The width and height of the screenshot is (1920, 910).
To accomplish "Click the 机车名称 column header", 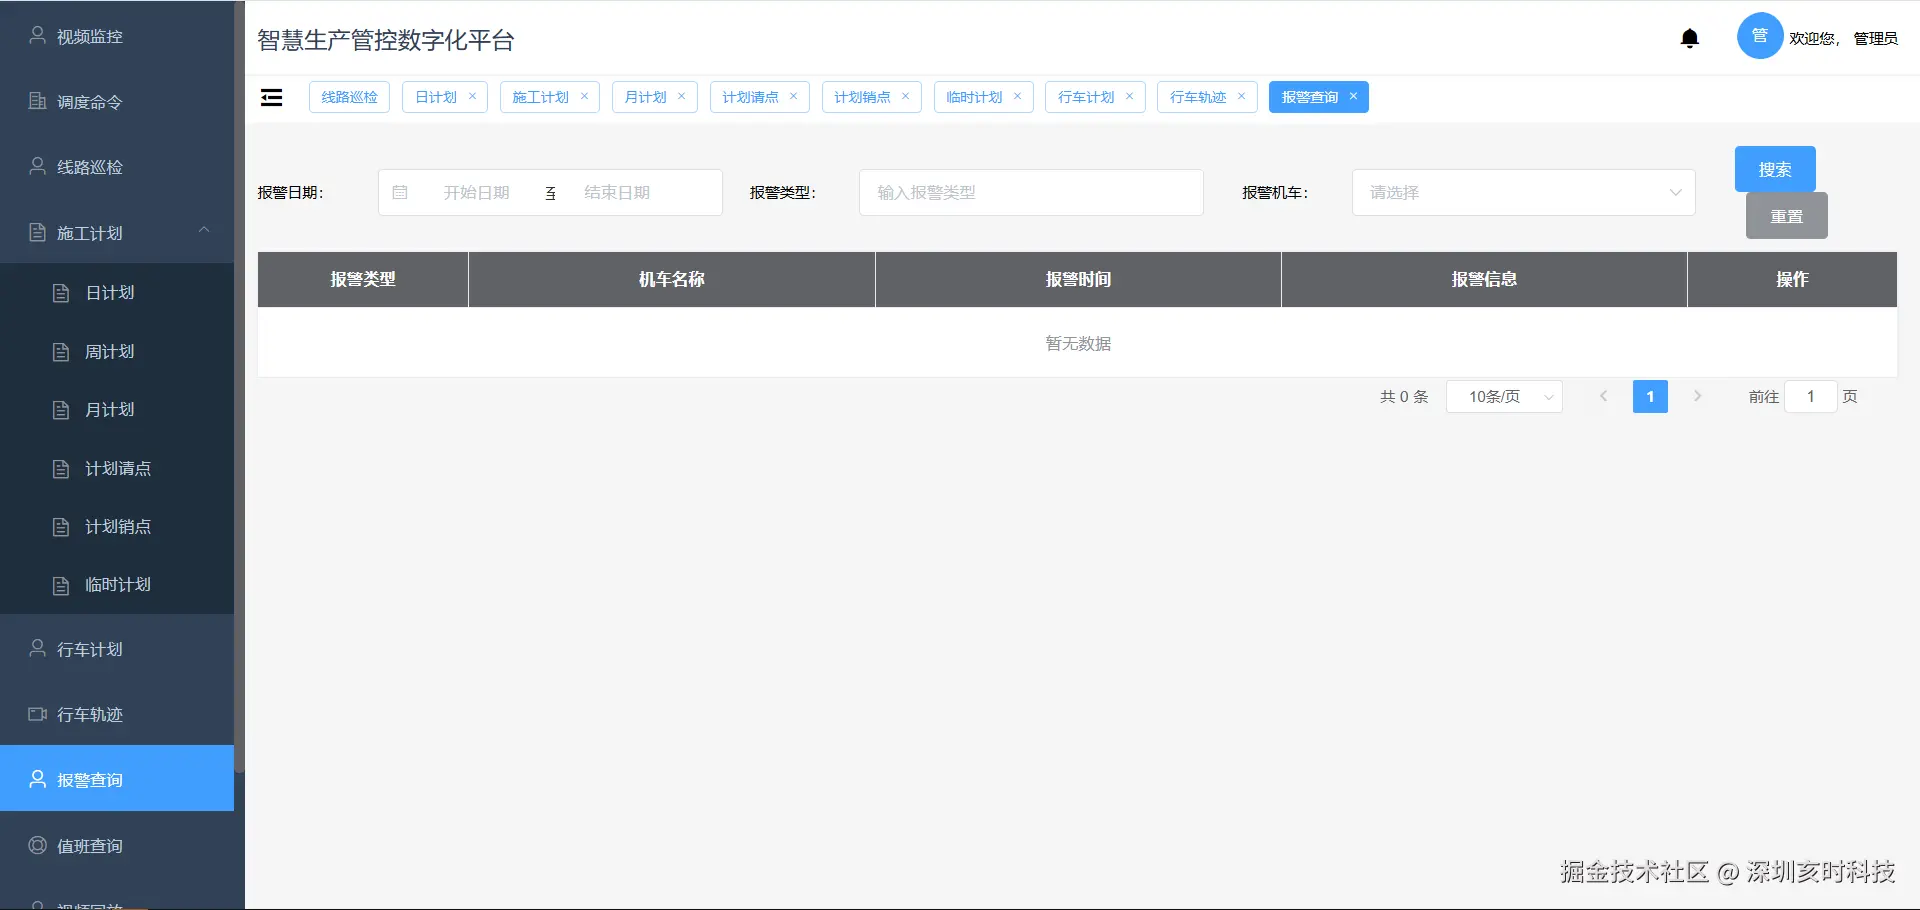I will [x=672, y=279].
